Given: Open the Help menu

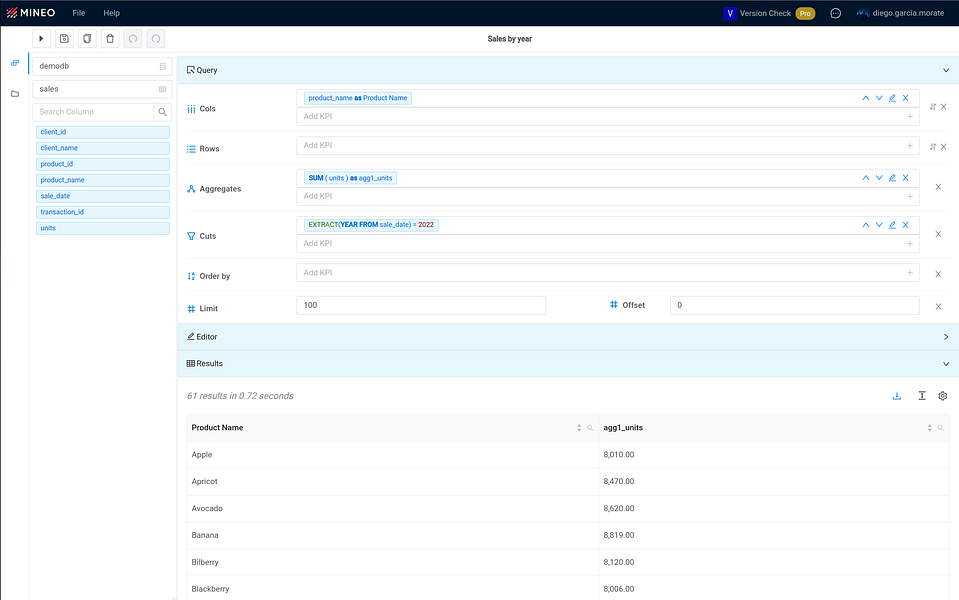Looking at the screenshot, I should (x=111, y=13).
